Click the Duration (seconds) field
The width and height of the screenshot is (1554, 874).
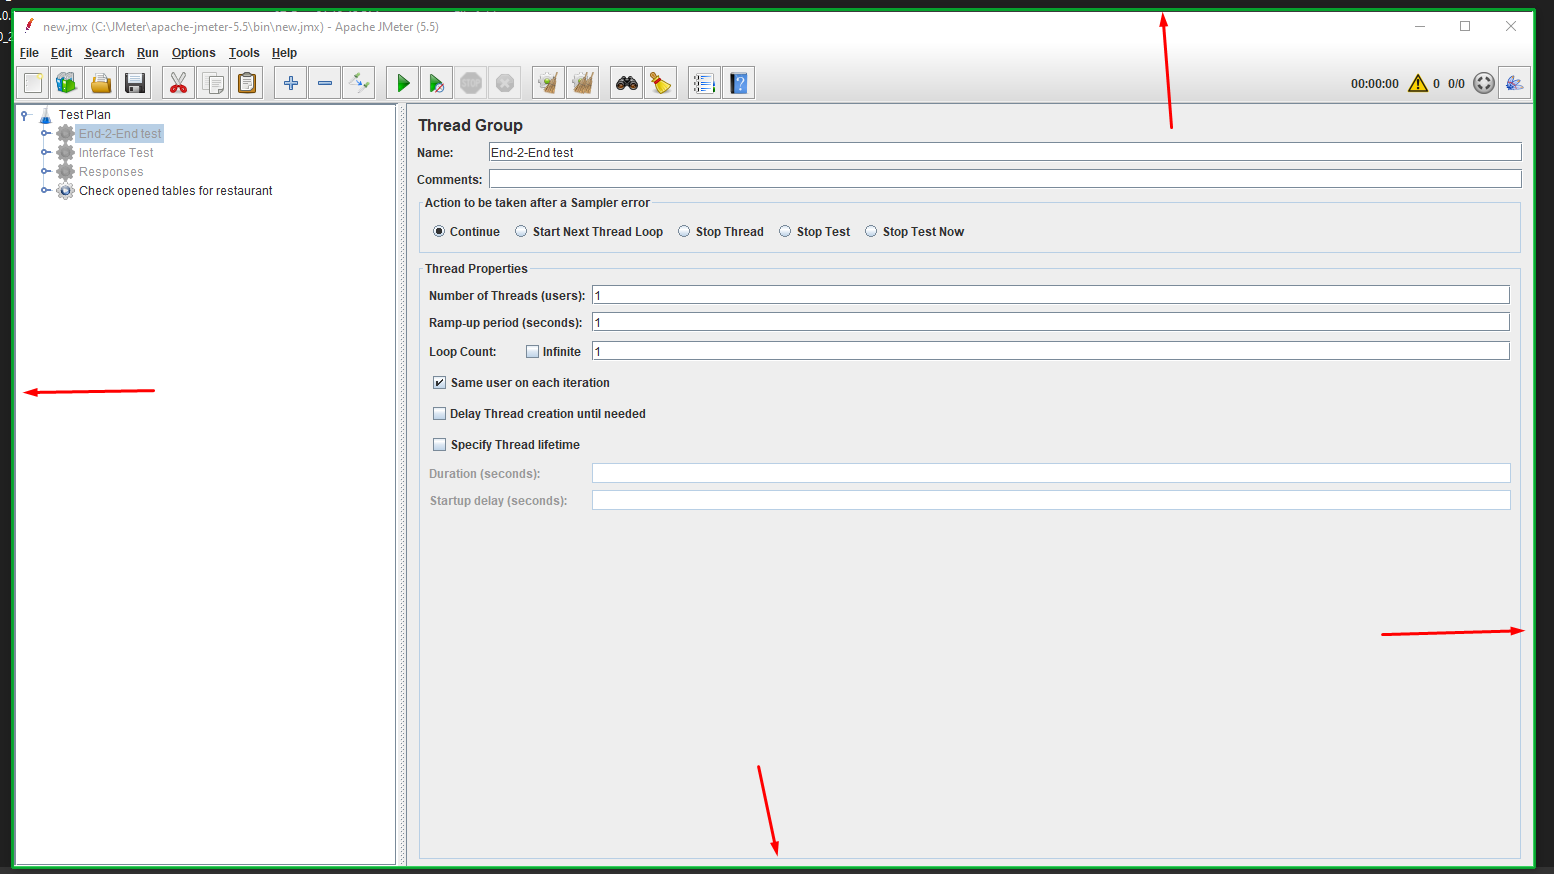1051,473
